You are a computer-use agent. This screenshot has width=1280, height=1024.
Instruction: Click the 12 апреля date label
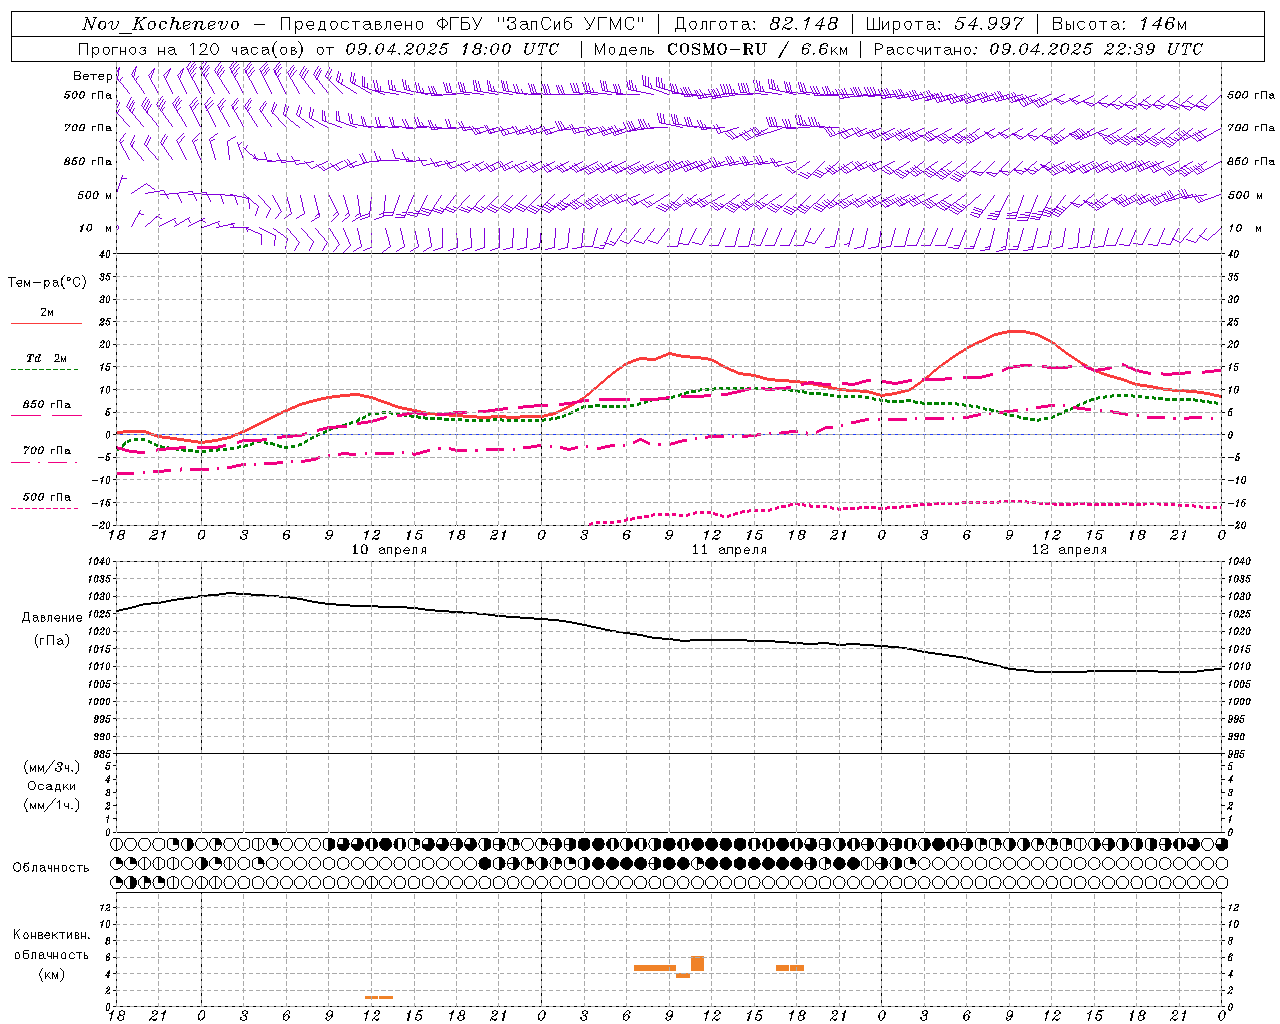point(1069,550)
